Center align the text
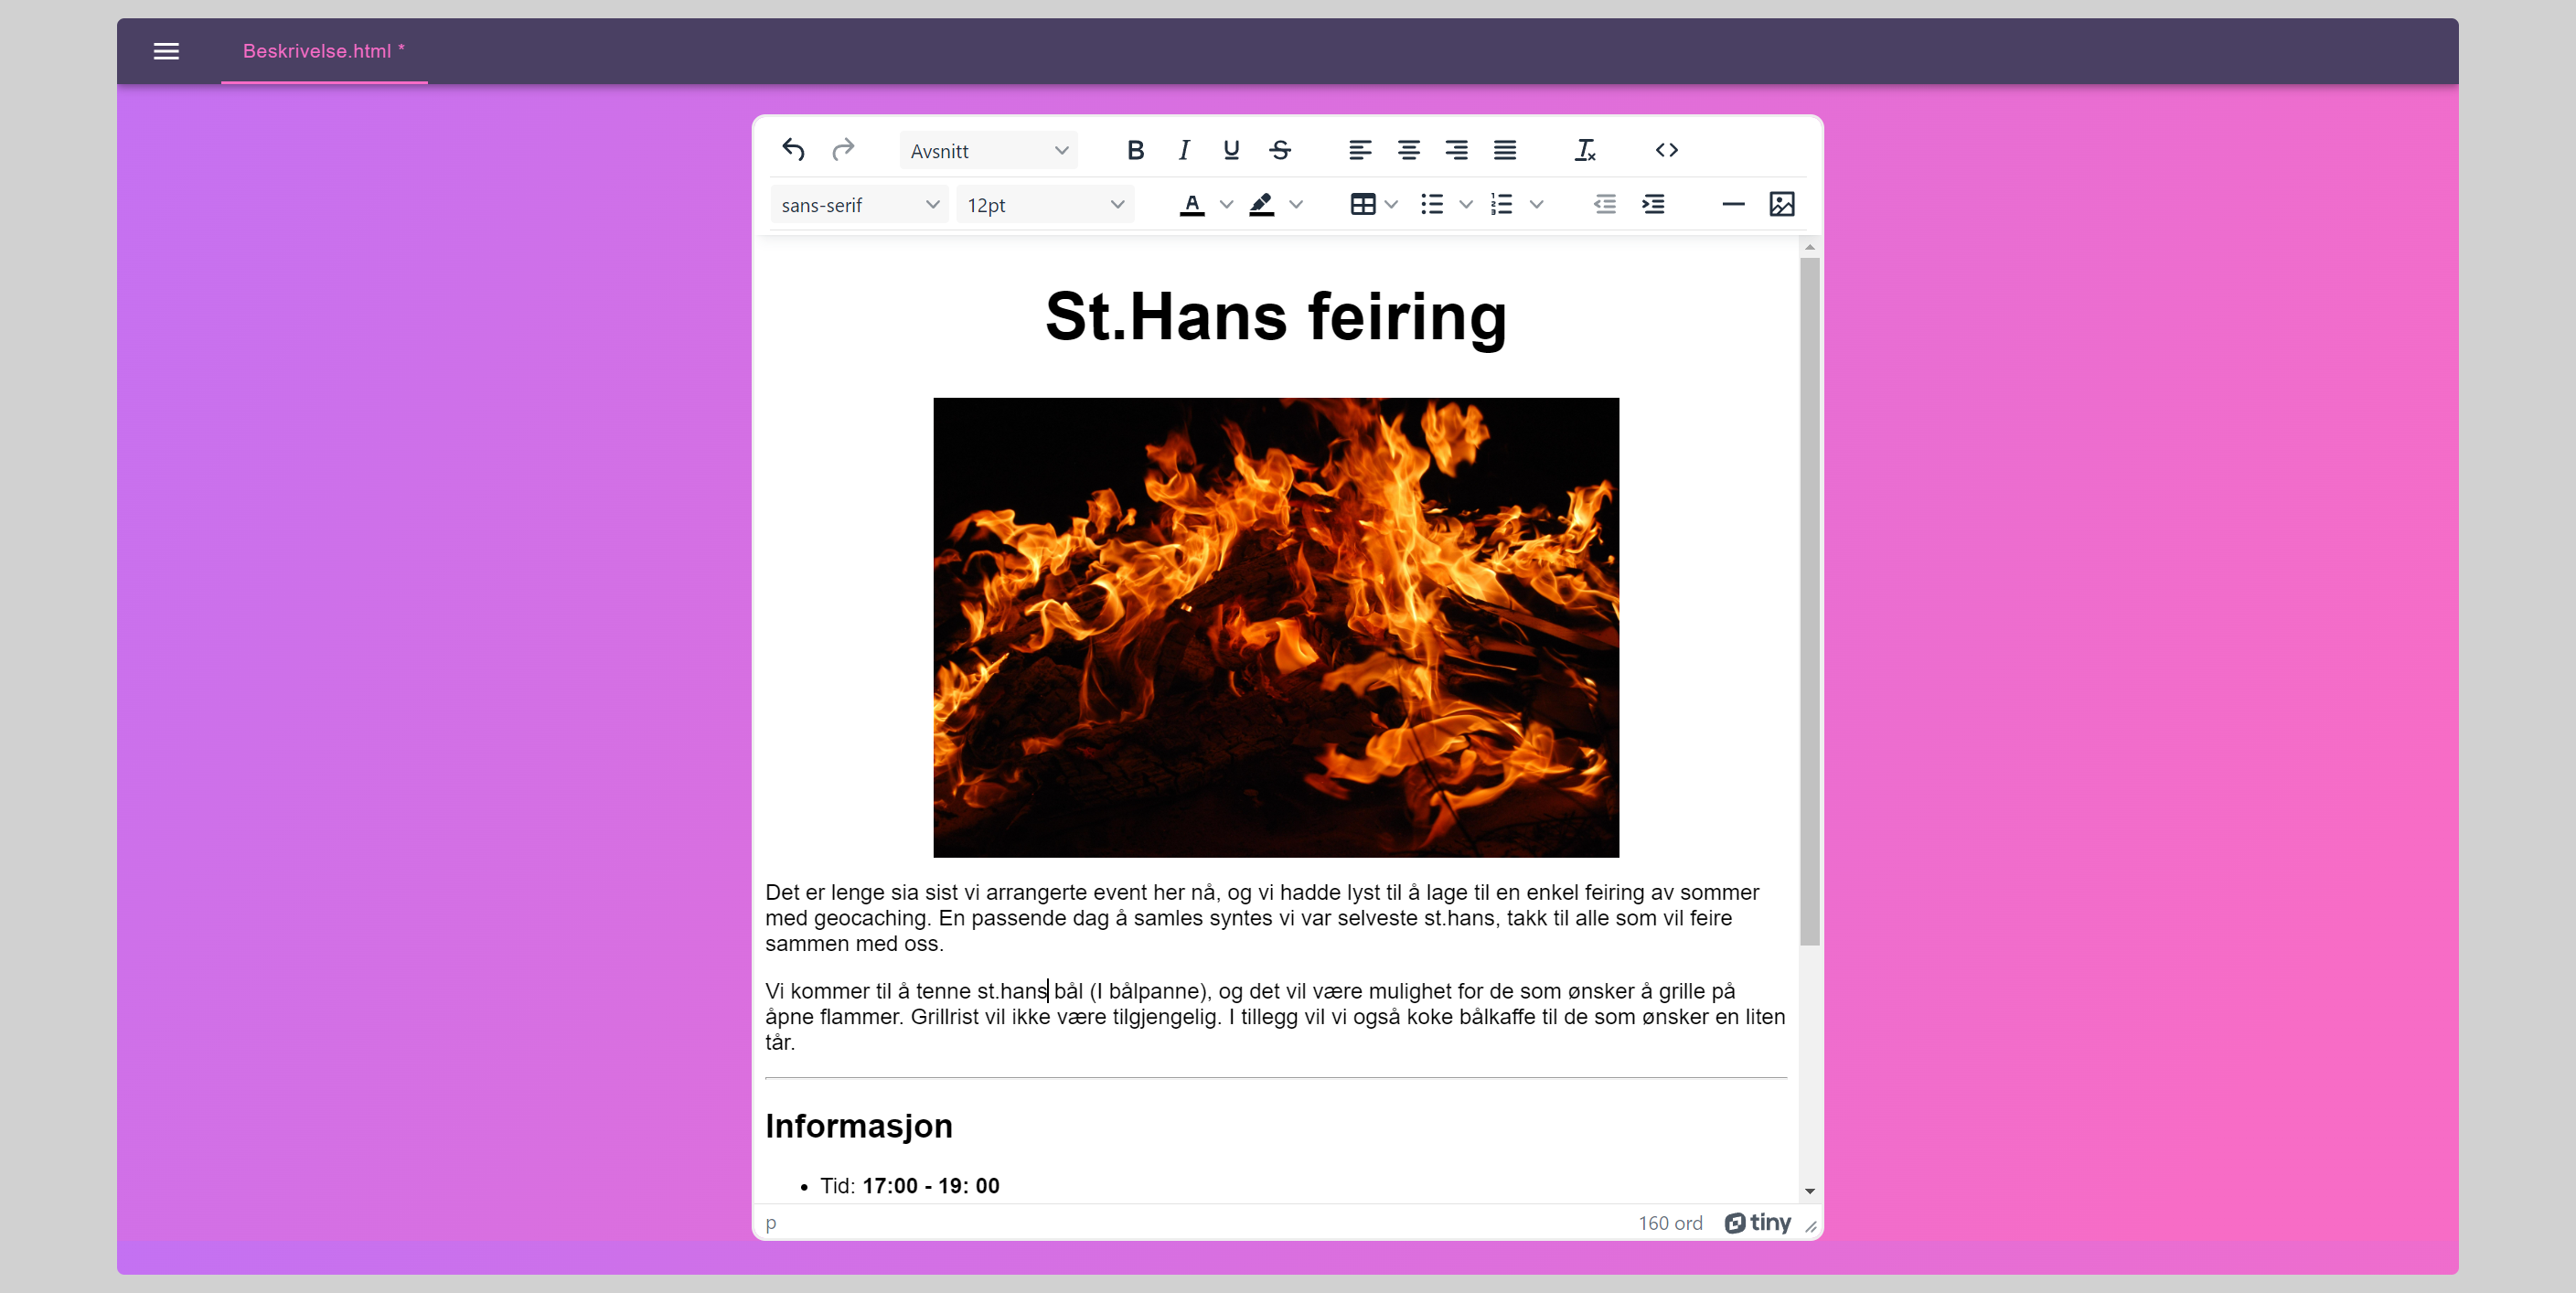The width and height of the screenshot is (2576, 1293). (1408, 150)
